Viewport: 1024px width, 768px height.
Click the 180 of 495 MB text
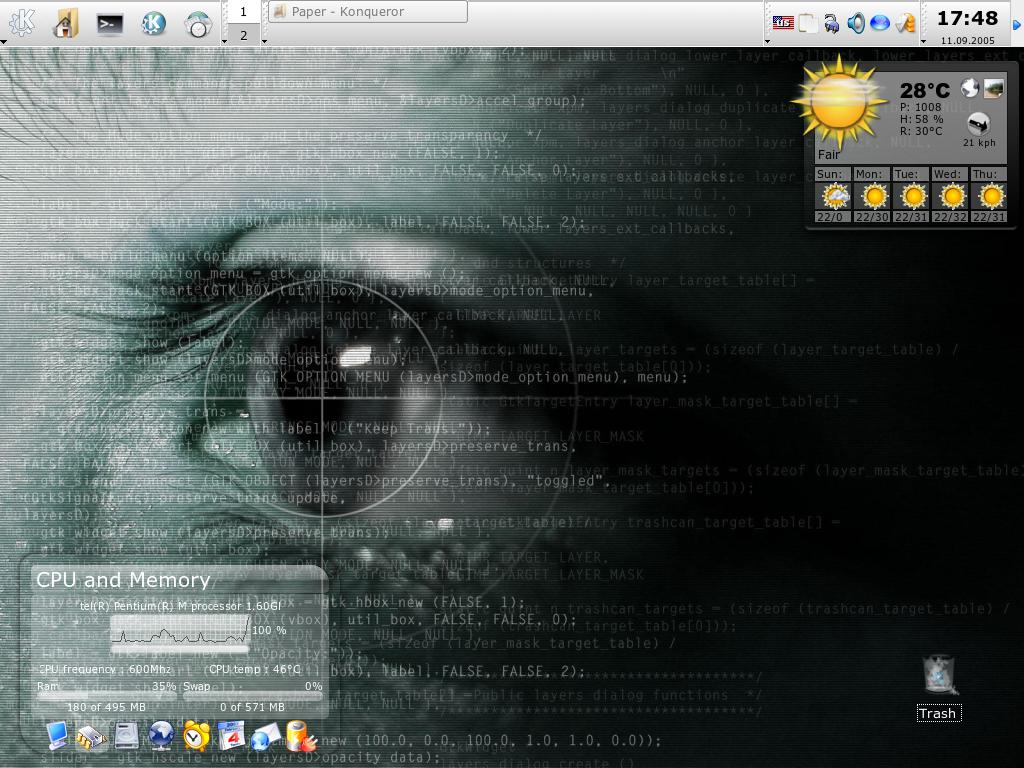(106, 707)
